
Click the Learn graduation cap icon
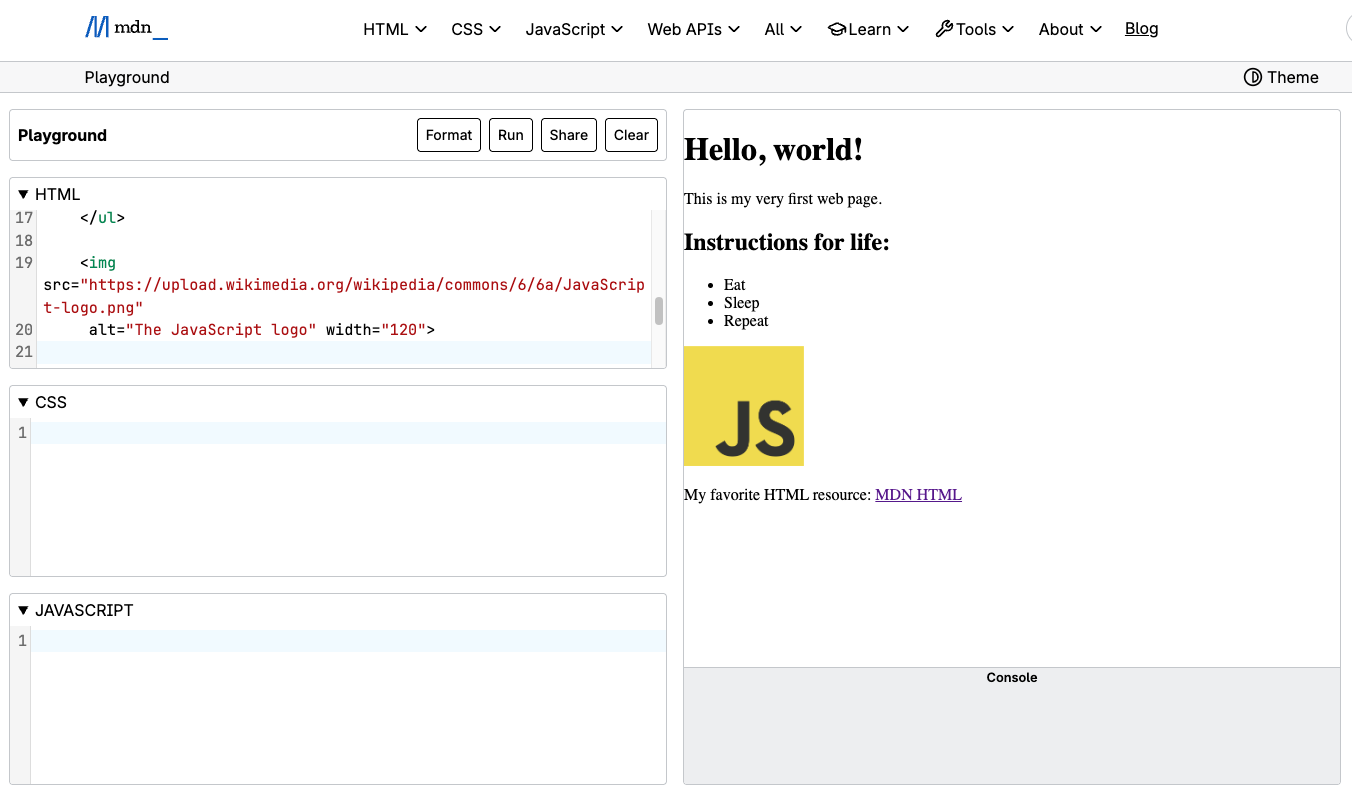837,29
